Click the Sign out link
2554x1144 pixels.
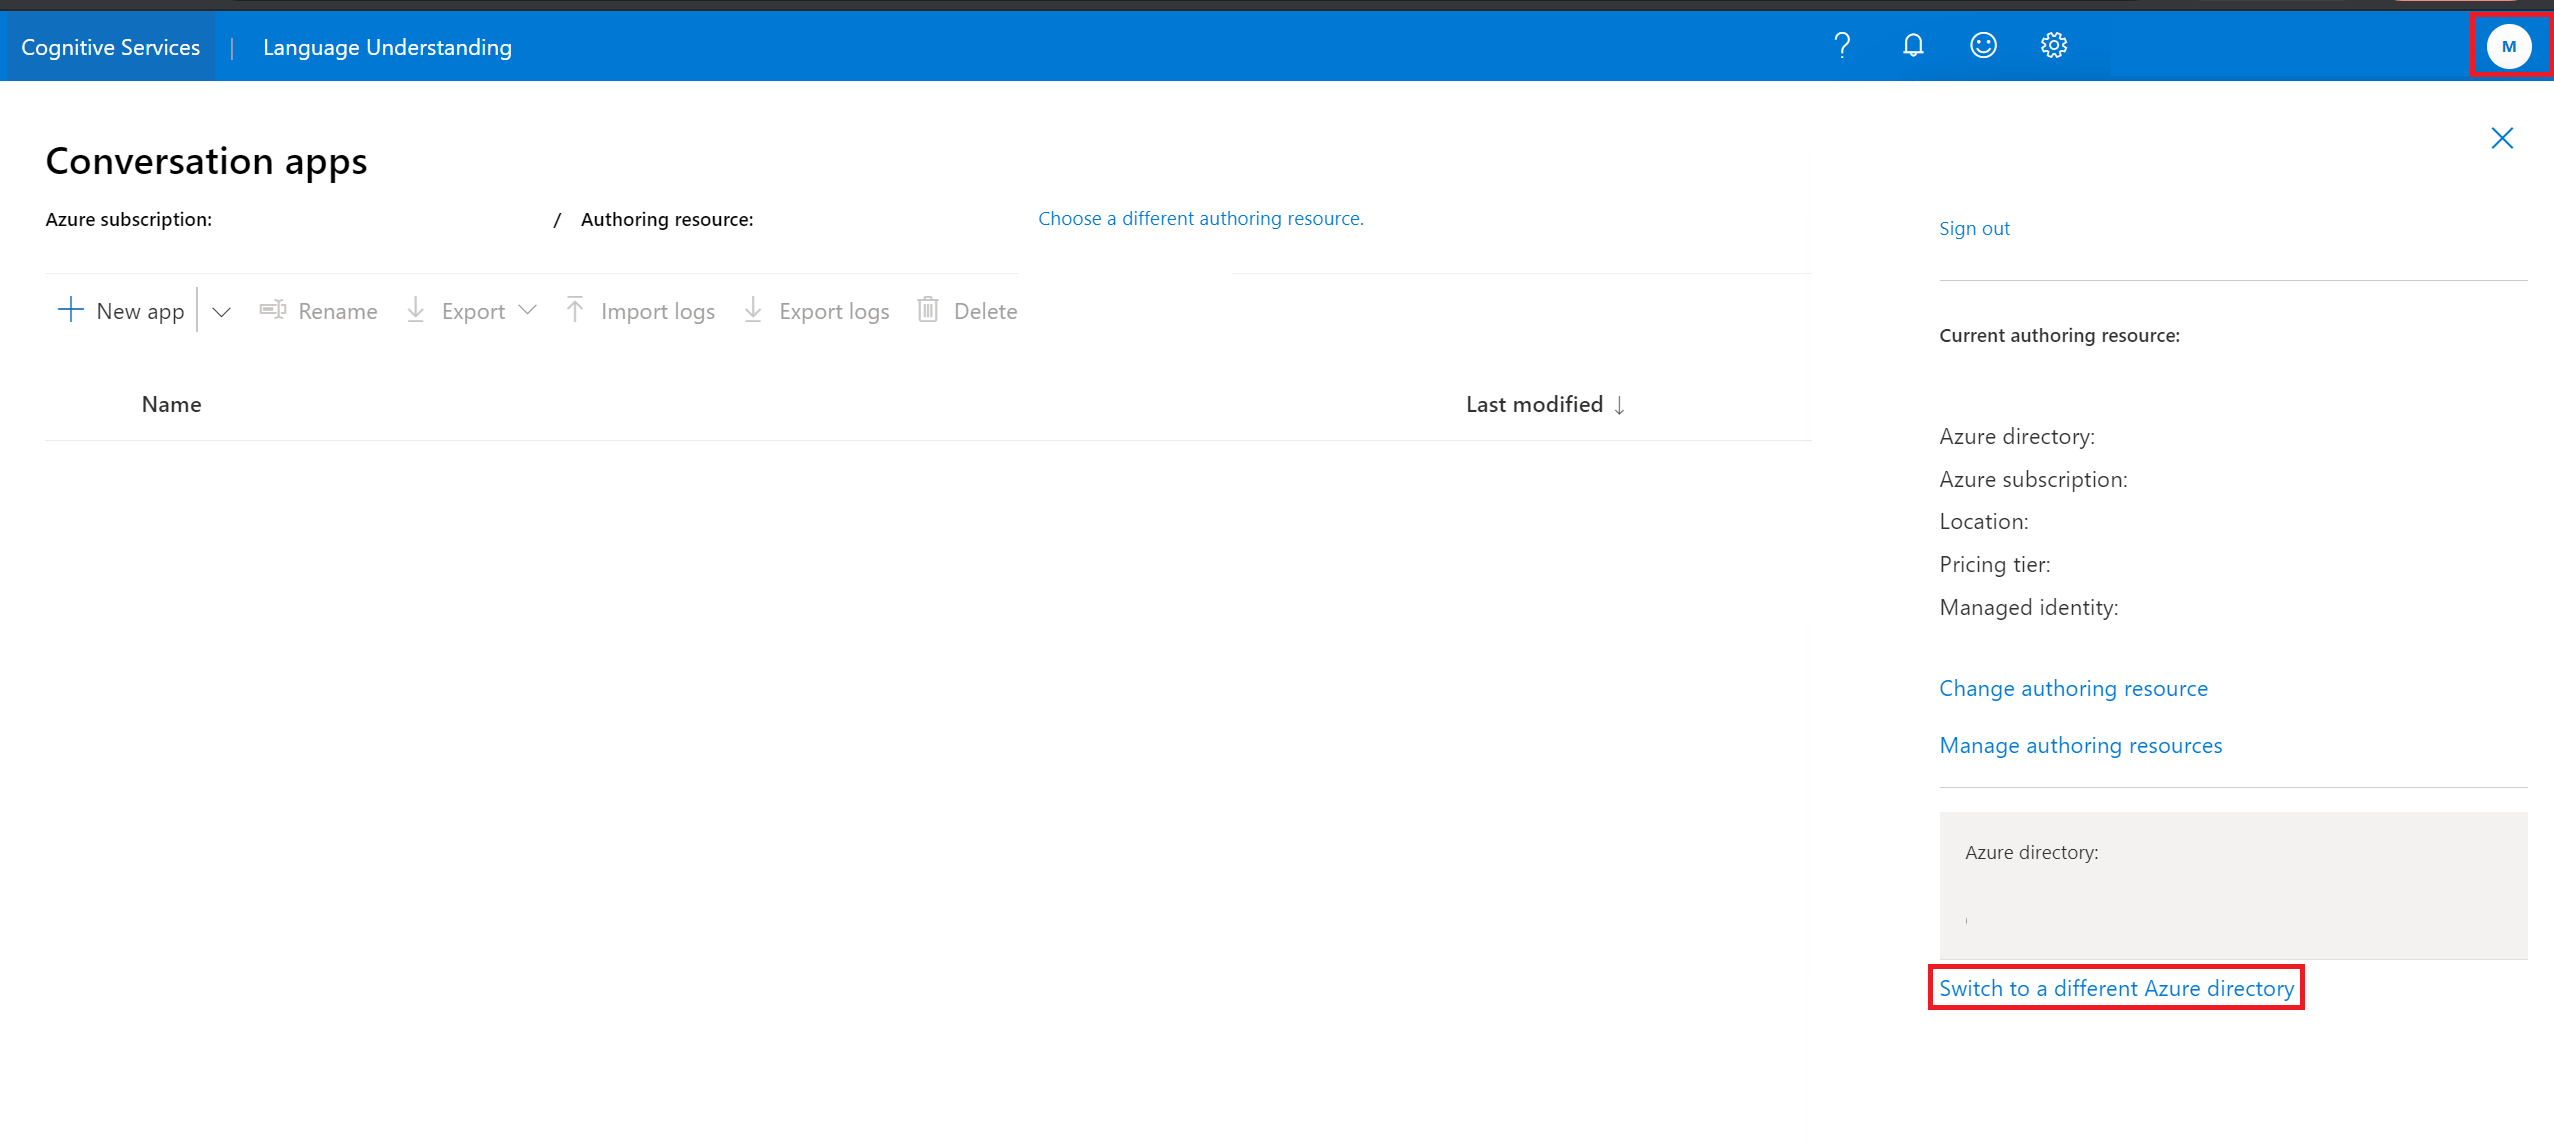click(x=1974, y=228)
